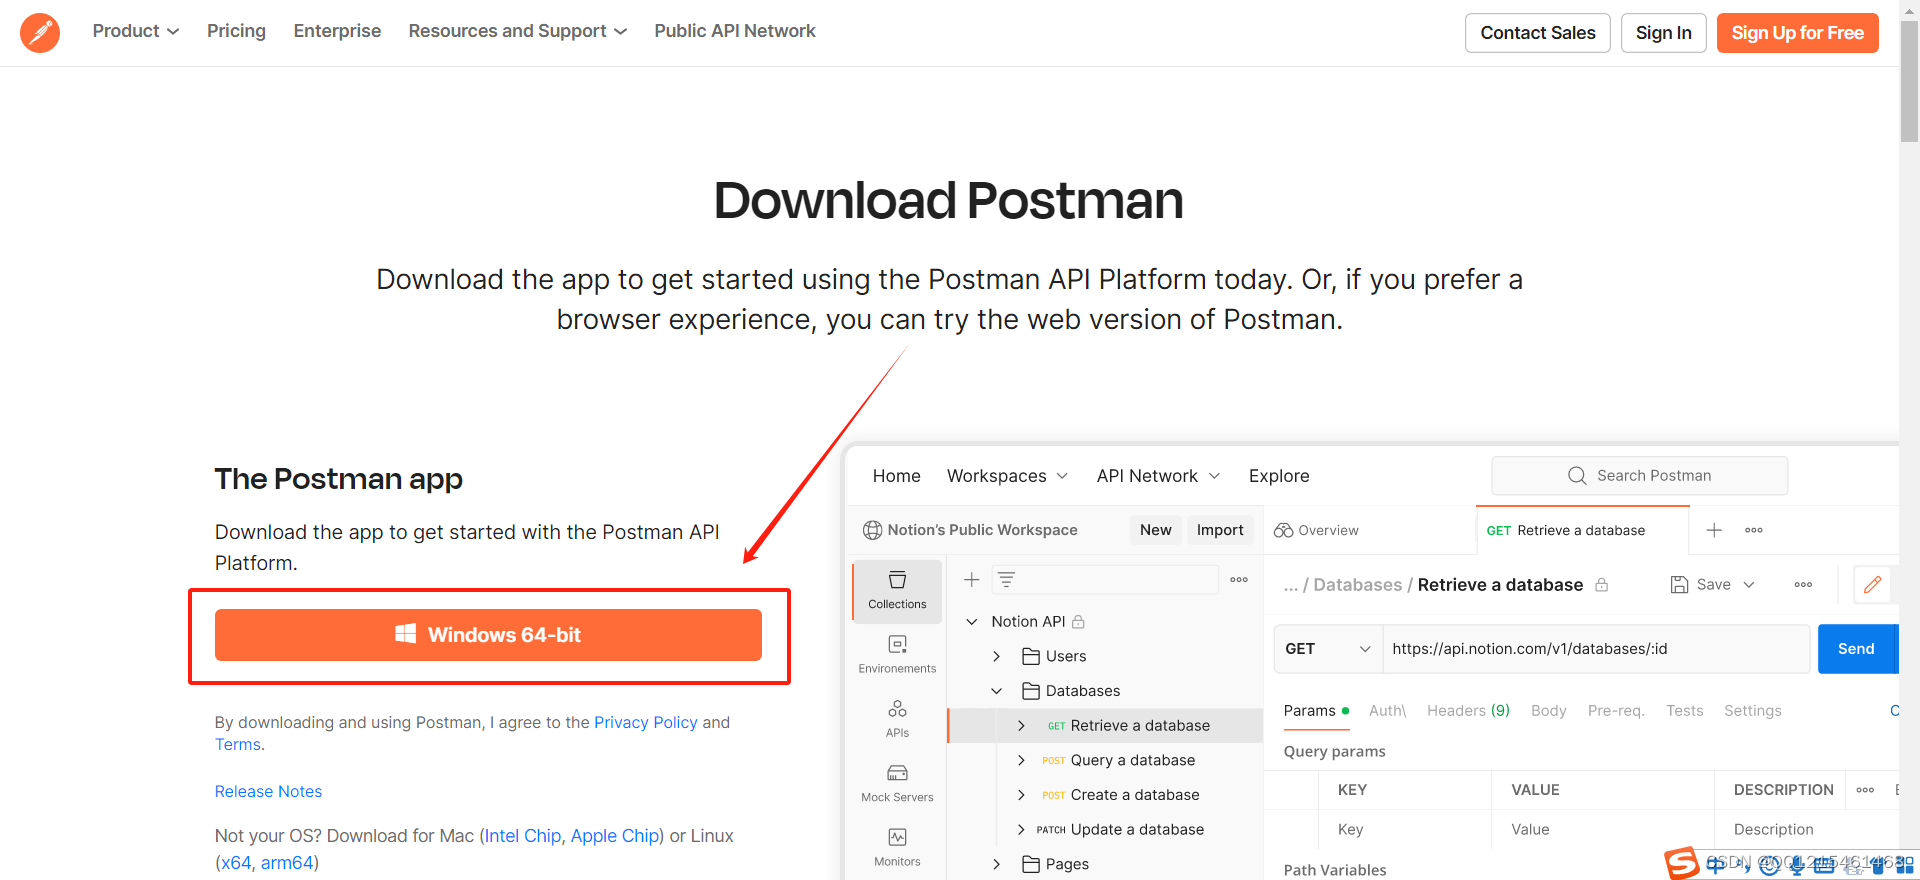Expand the Query a database request chevron
This screenshot has height=880, width=1920.
pos(1021,760)
